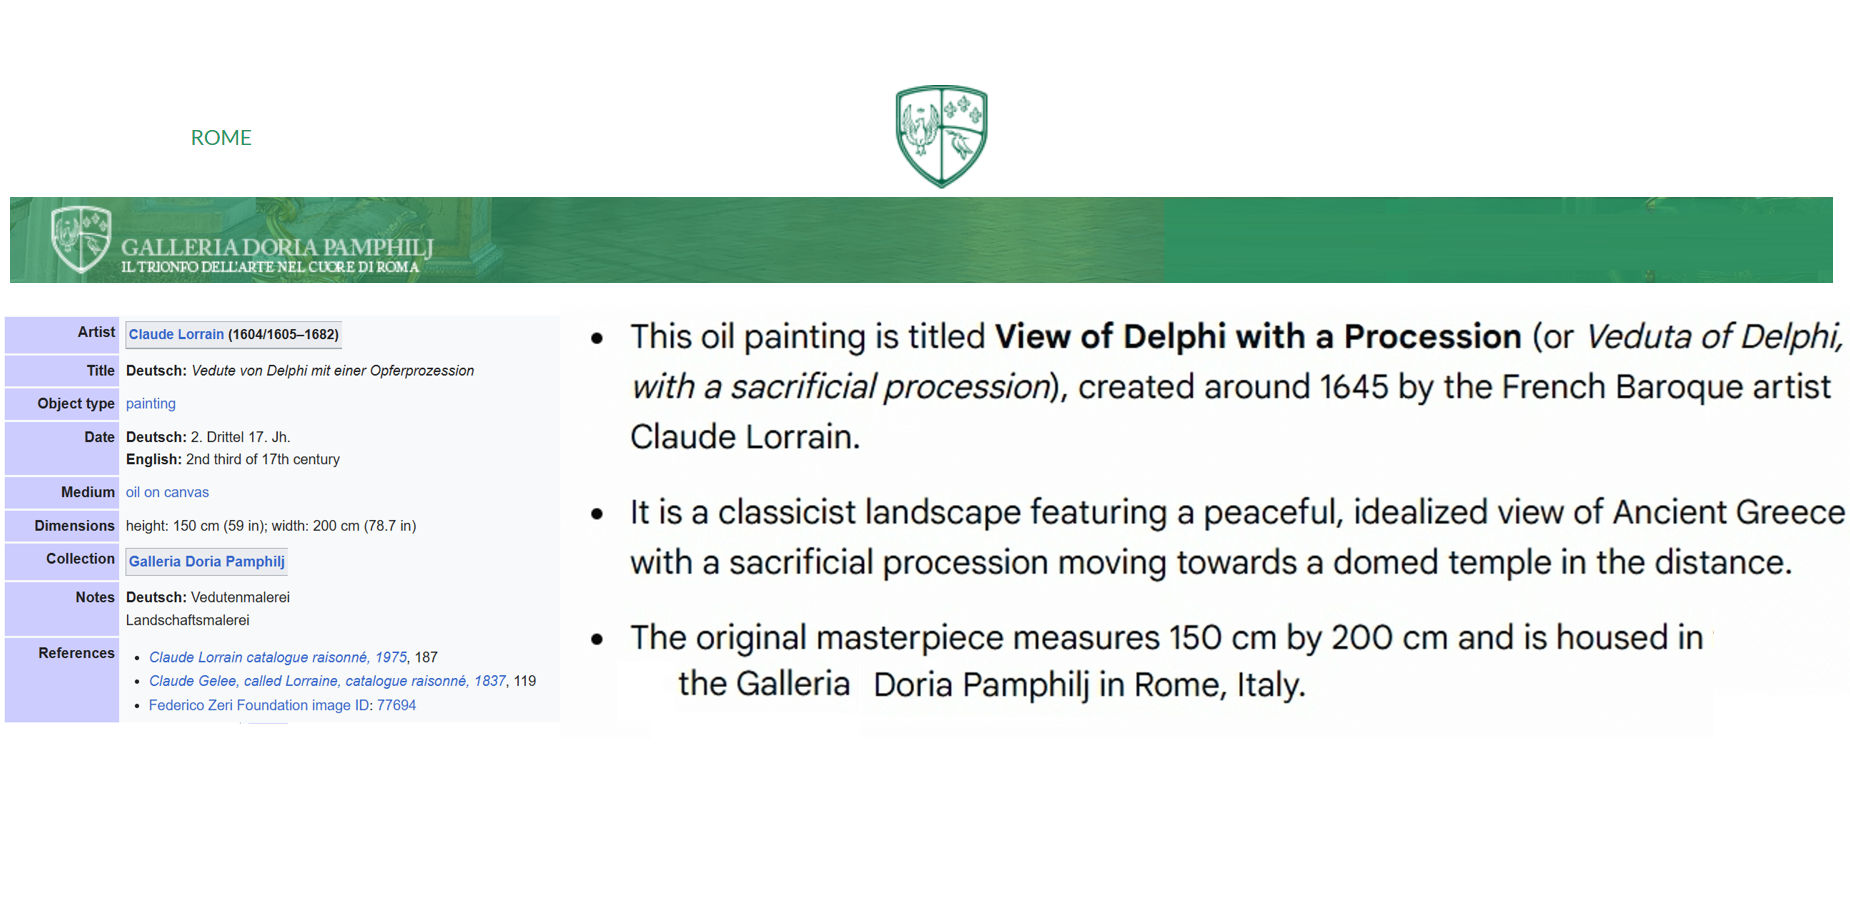Open the Federico Zeri Foundation image ID link
This screenshot has width=1850, height=903.
click(282, 705)
